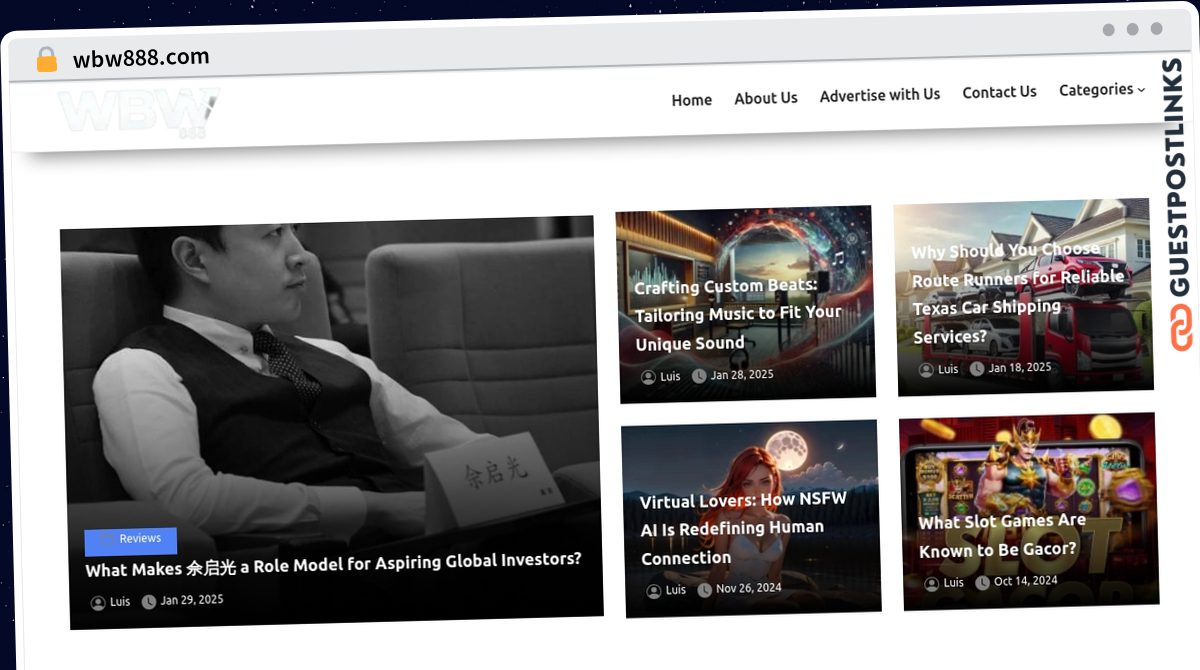Image resolution: width=1200 pixels, height=670 pixels.
Task: Click Luis on the Virtual Lovers card
Action: pyautogui.click(x=676, y=590)
